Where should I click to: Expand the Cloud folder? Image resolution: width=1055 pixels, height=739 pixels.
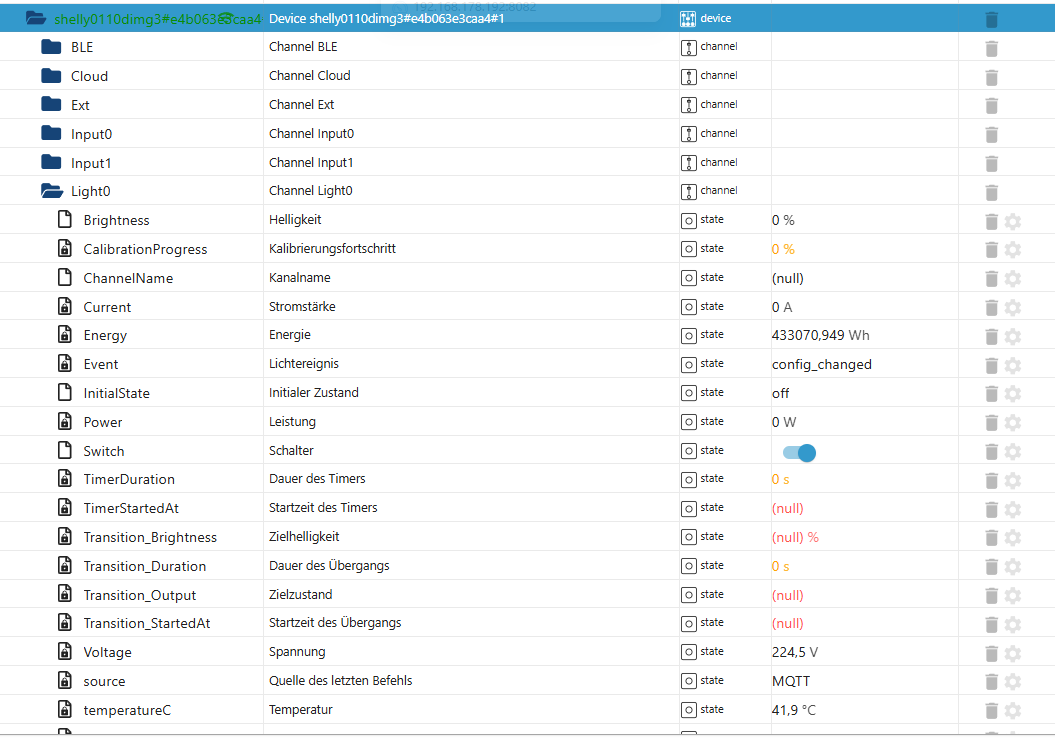pos(51,76)
